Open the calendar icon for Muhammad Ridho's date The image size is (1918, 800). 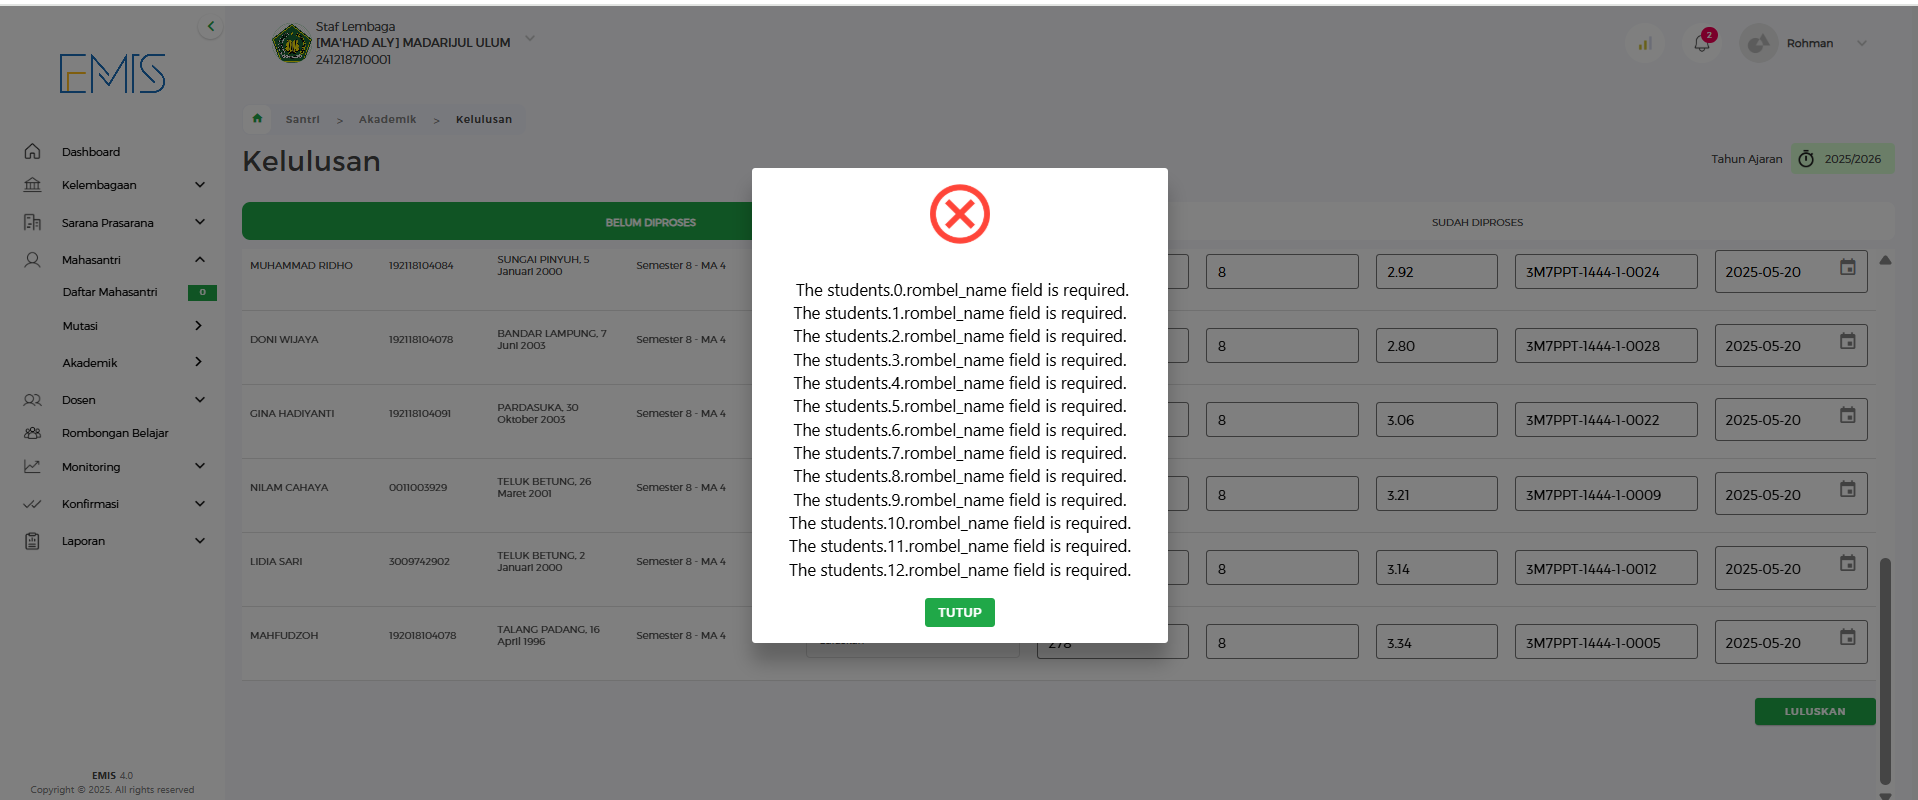coord(1847,268)
